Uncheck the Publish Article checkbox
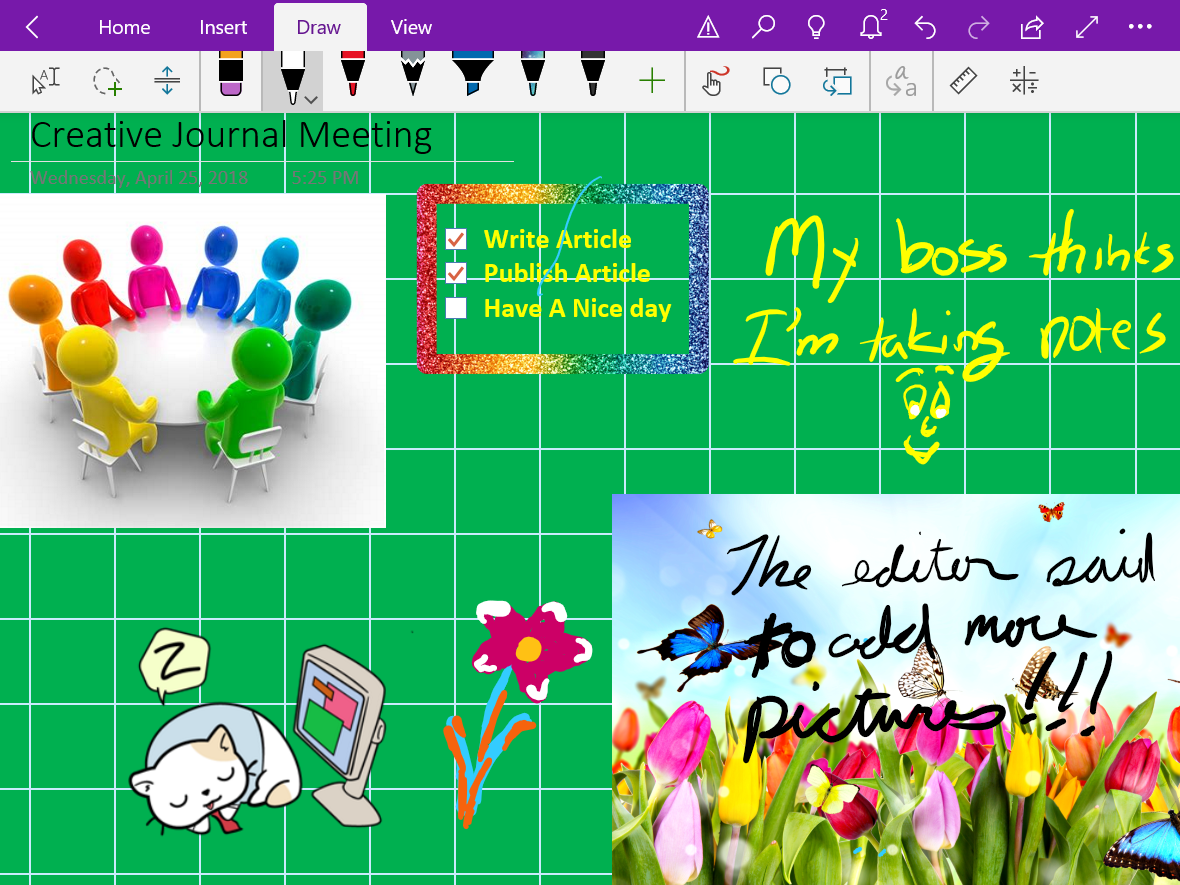The width and height of the screenshot is (1180, 885). (x=456, y=273)
